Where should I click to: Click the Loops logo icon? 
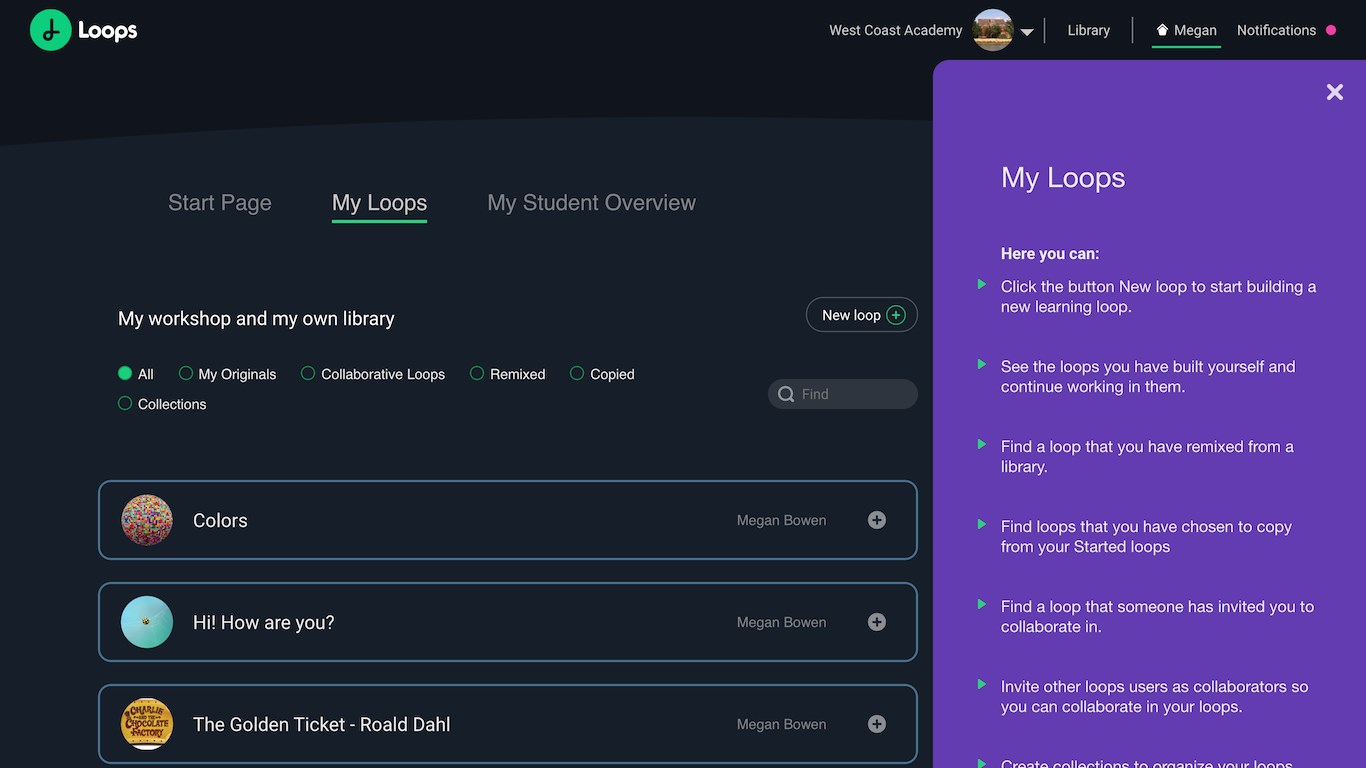50,30
